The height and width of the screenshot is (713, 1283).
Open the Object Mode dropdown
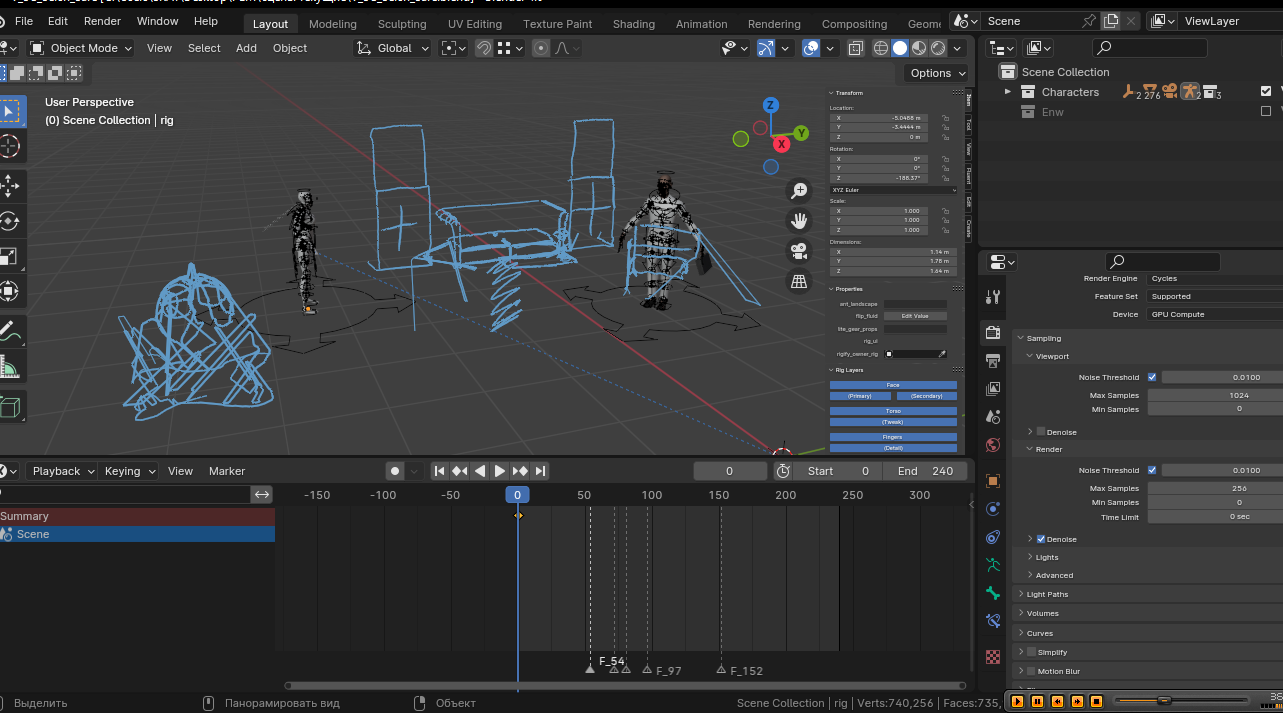(80, 48)
